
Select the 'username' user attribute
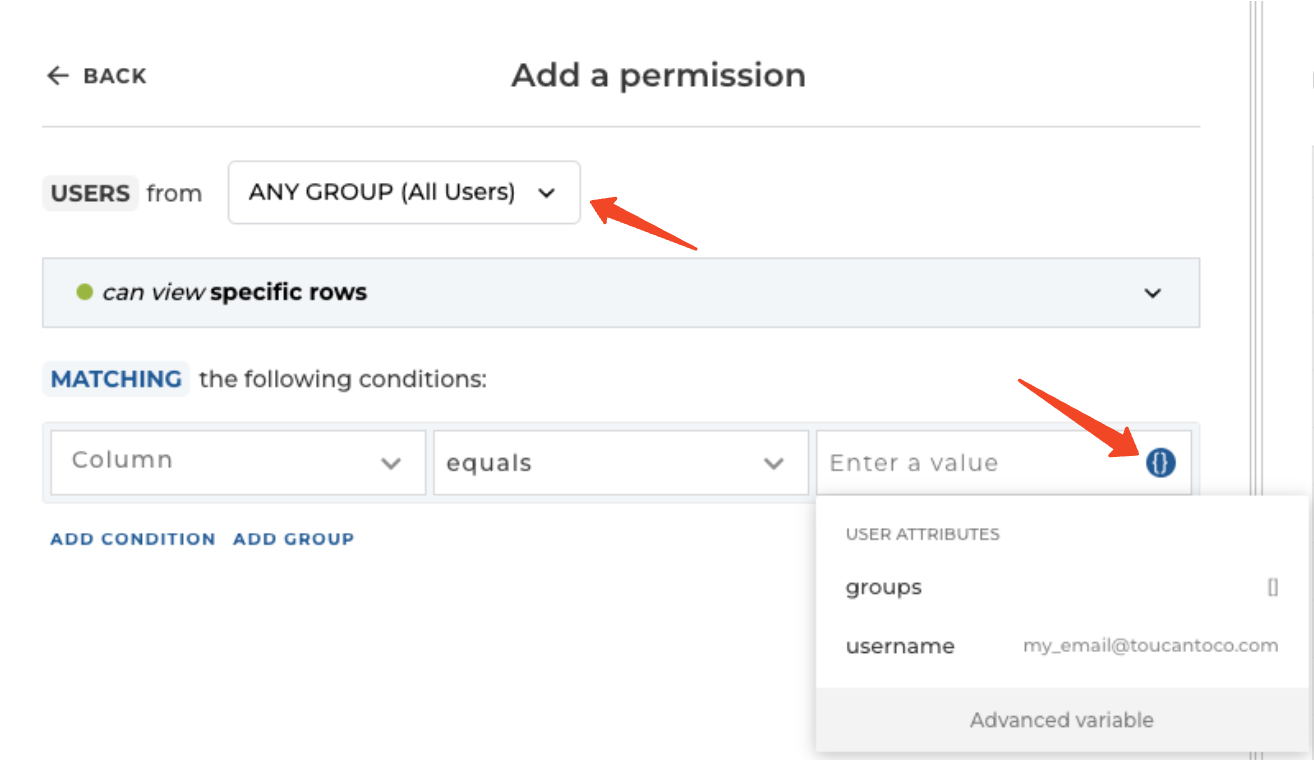(900, 646)
